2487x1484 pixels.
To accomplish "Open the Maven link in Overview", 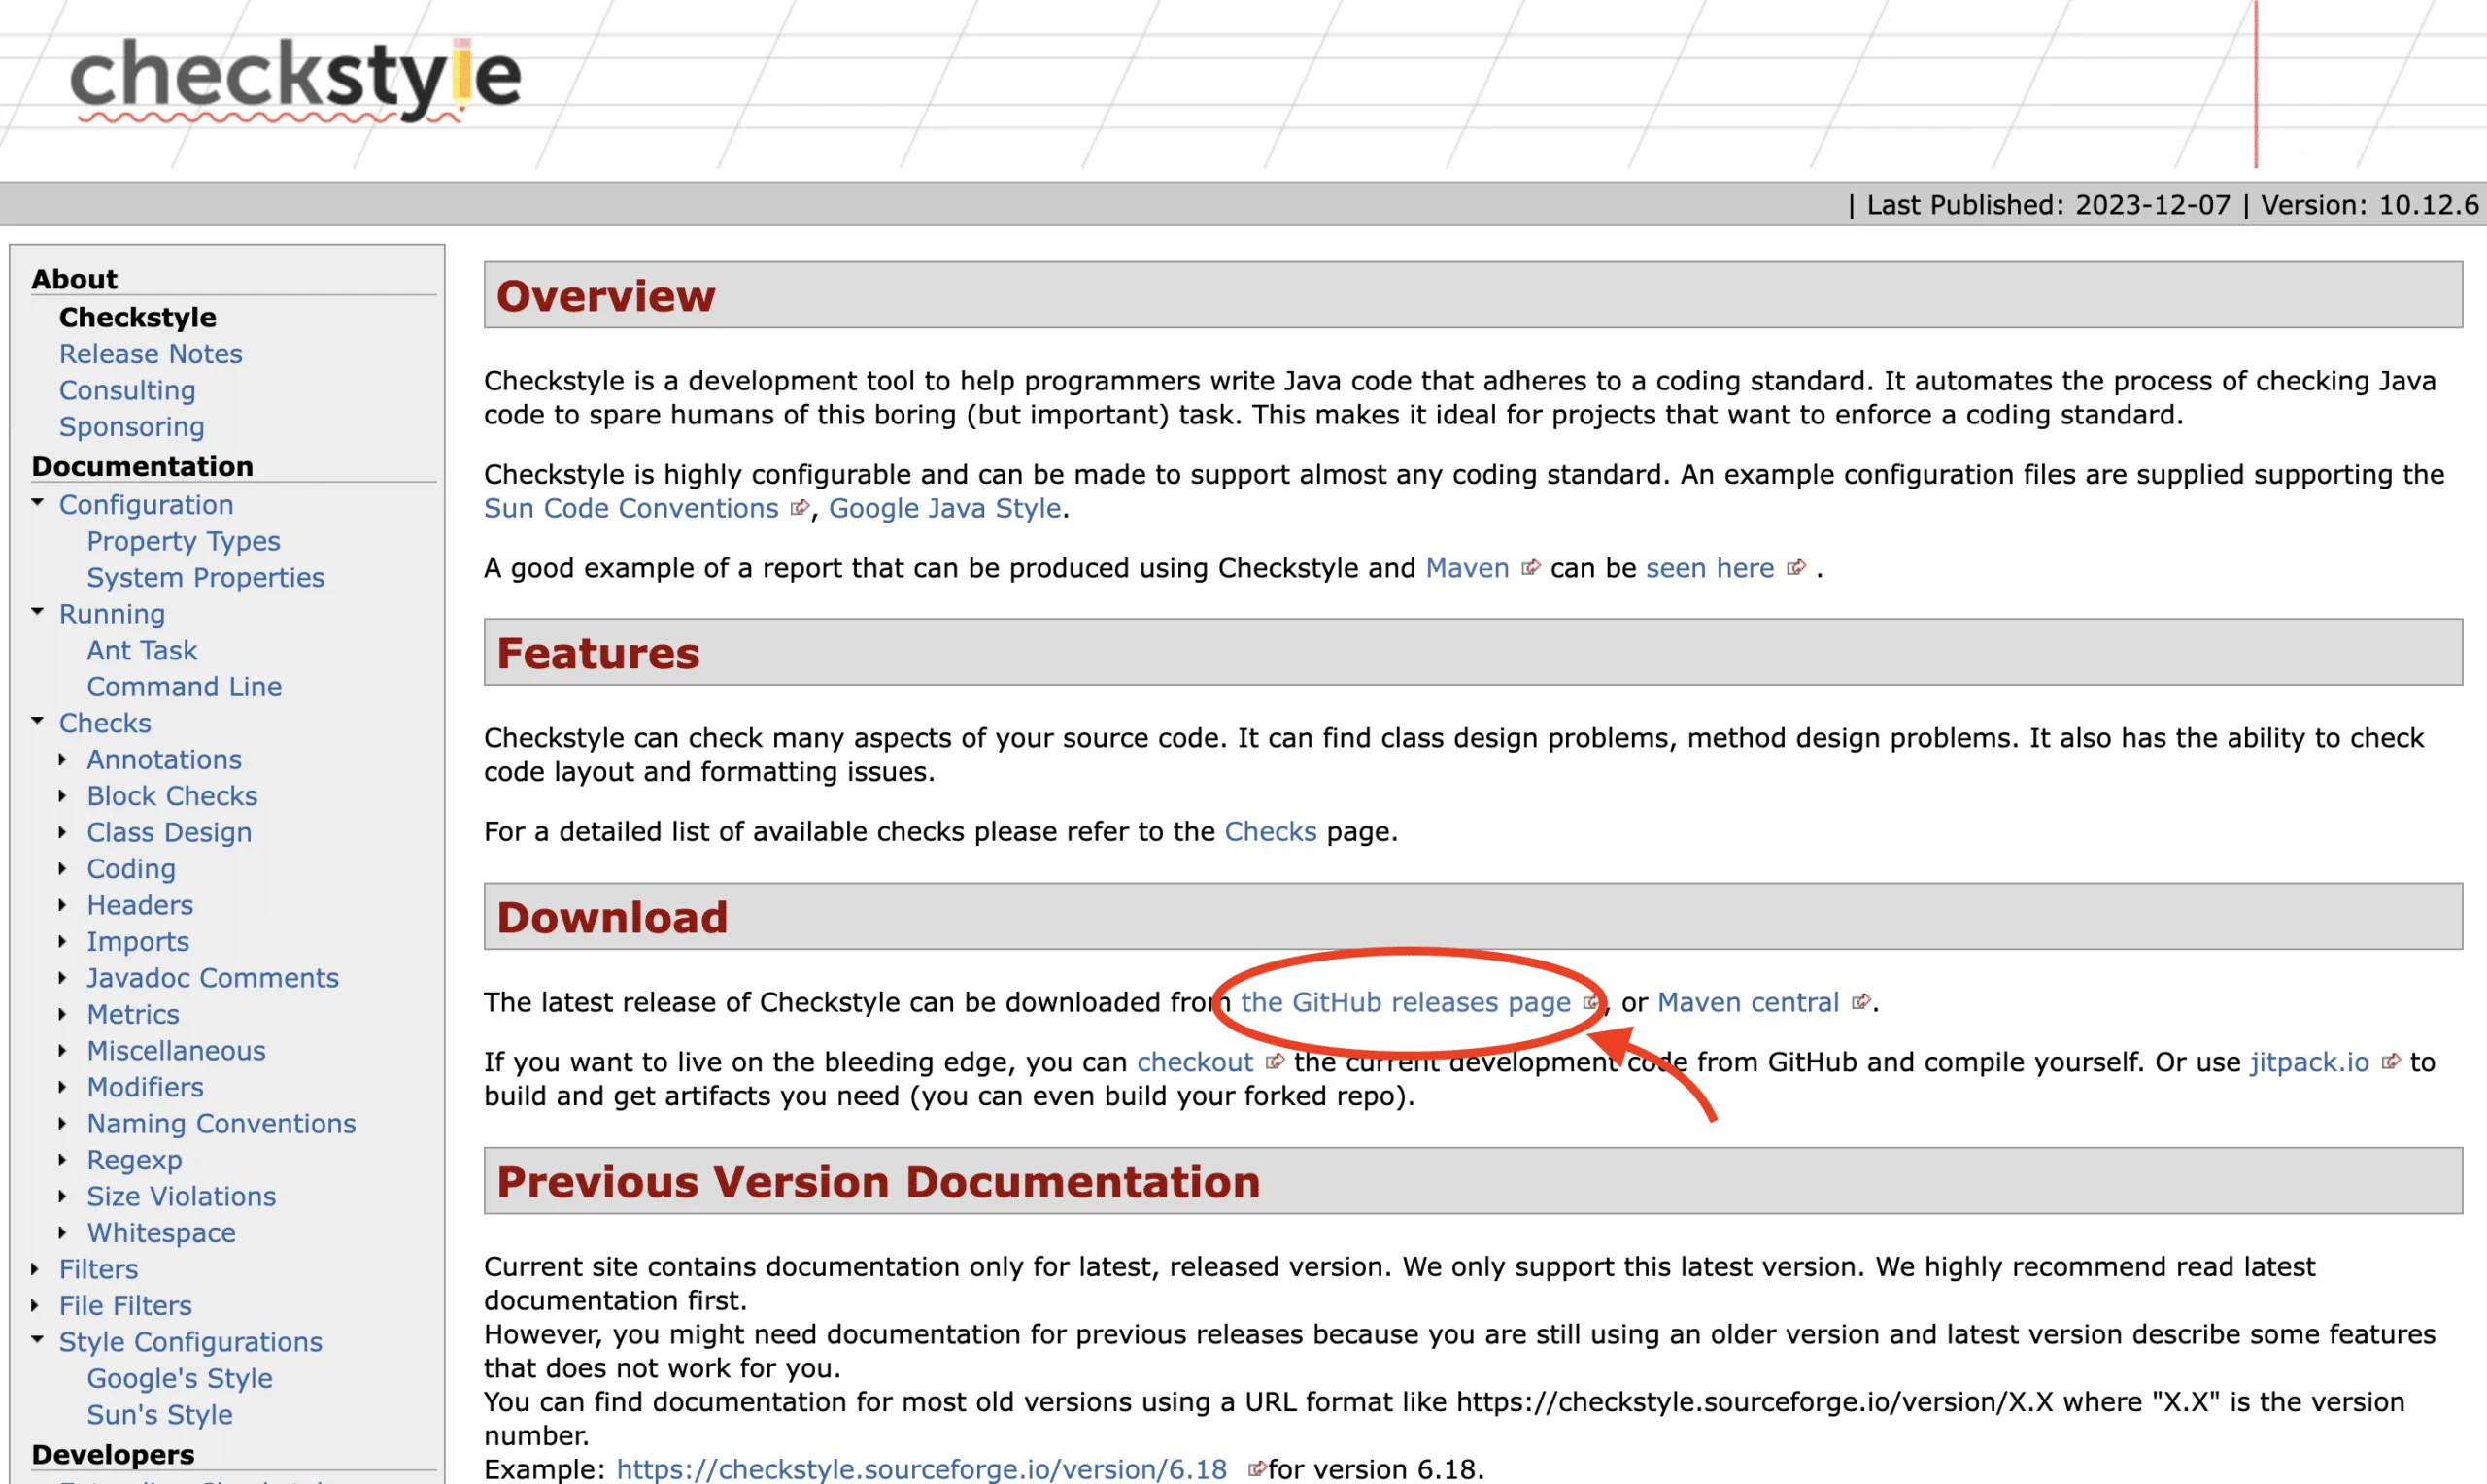I will [1467, 568].
